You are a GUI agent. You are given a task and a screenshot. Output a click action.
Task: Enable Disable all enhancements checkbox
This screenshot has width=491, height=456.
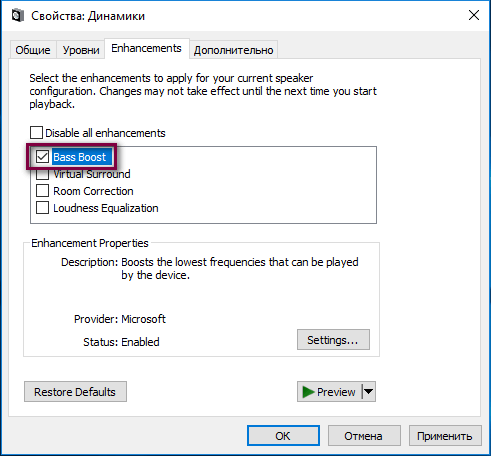[x=36, y=133]
